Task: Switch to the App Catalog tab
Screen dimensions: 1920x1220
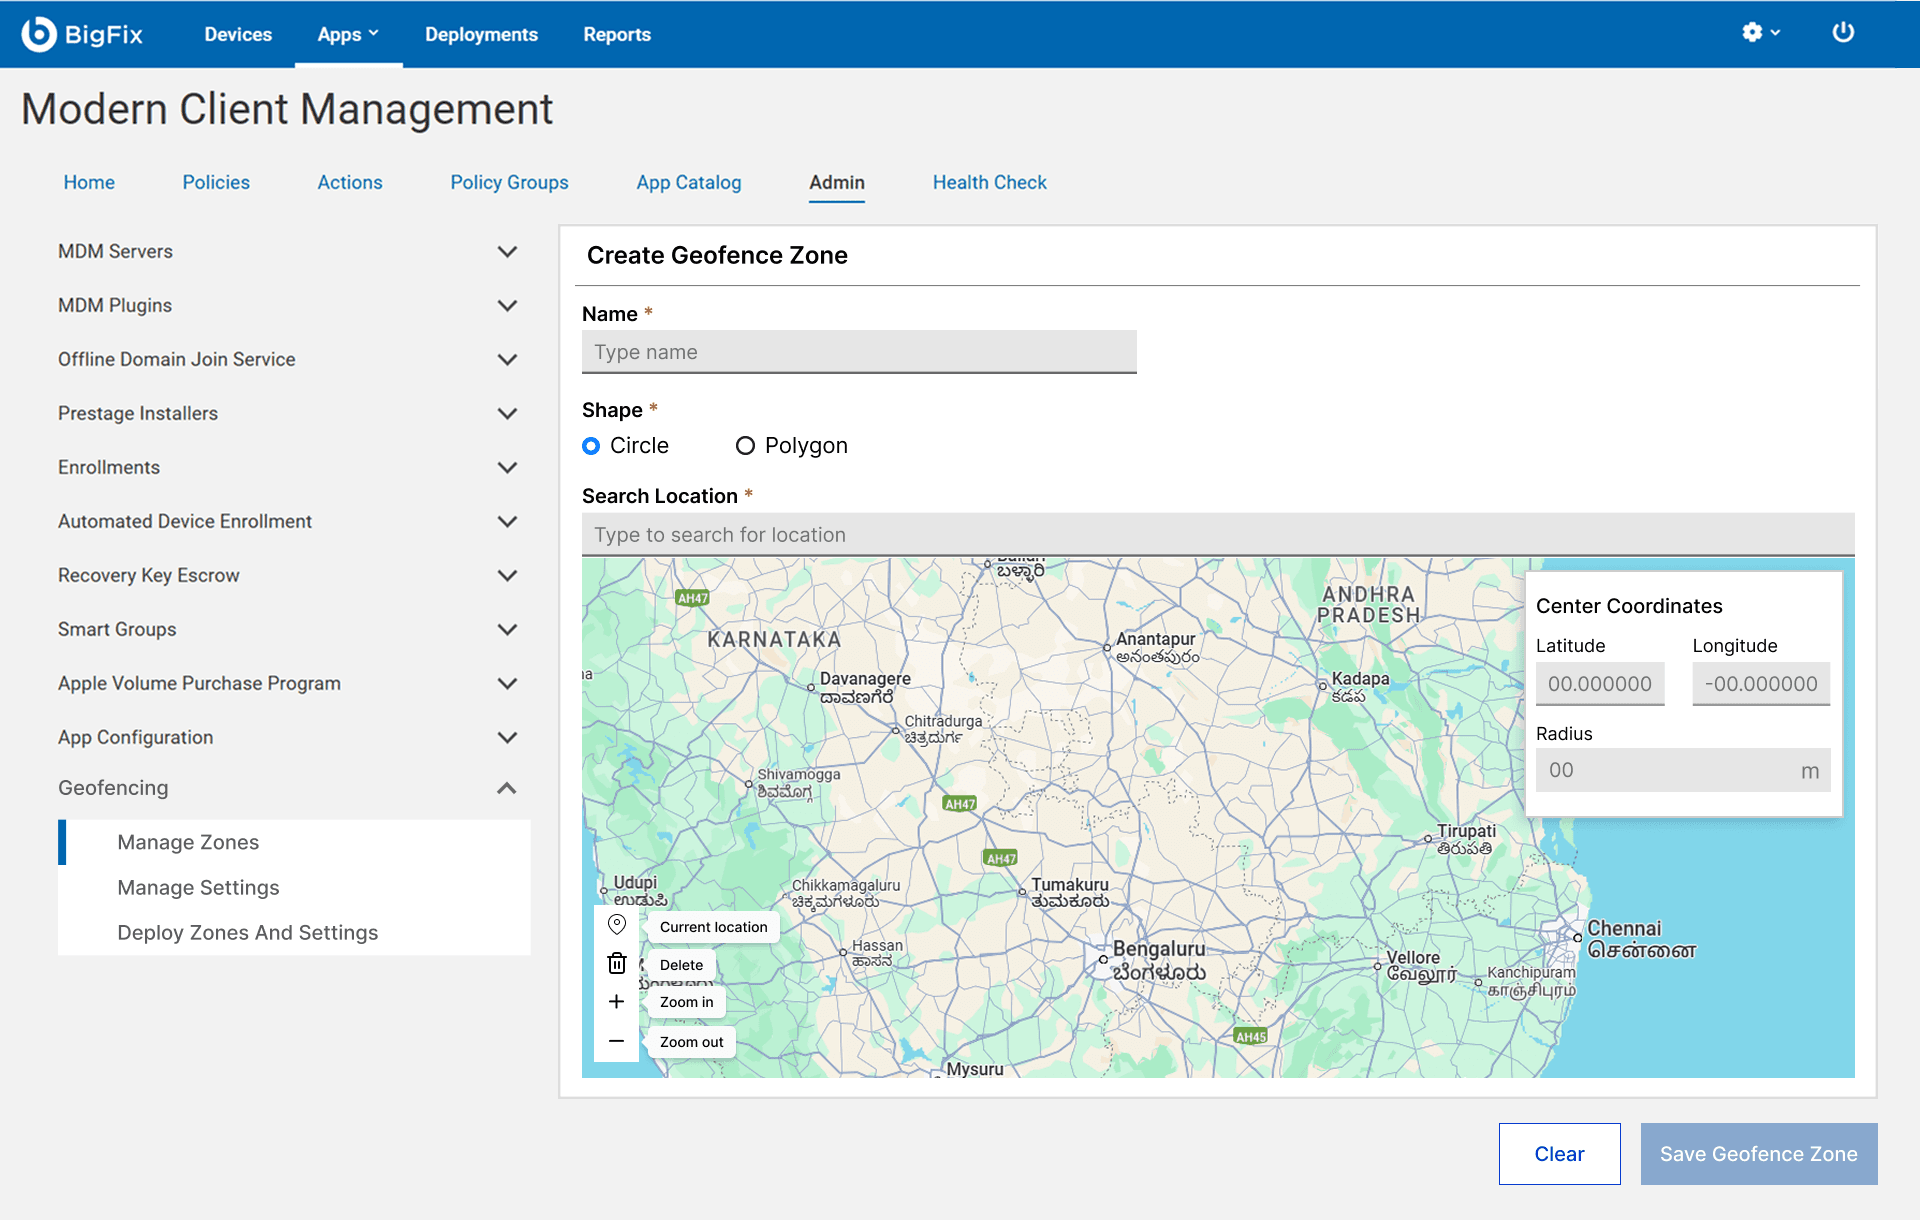Action: (689, 182)
